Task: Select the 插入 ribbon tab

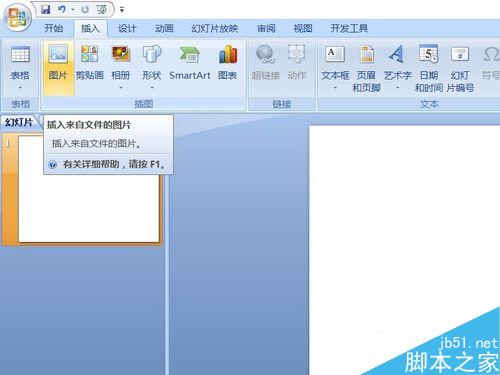Action: pos(91,28)
